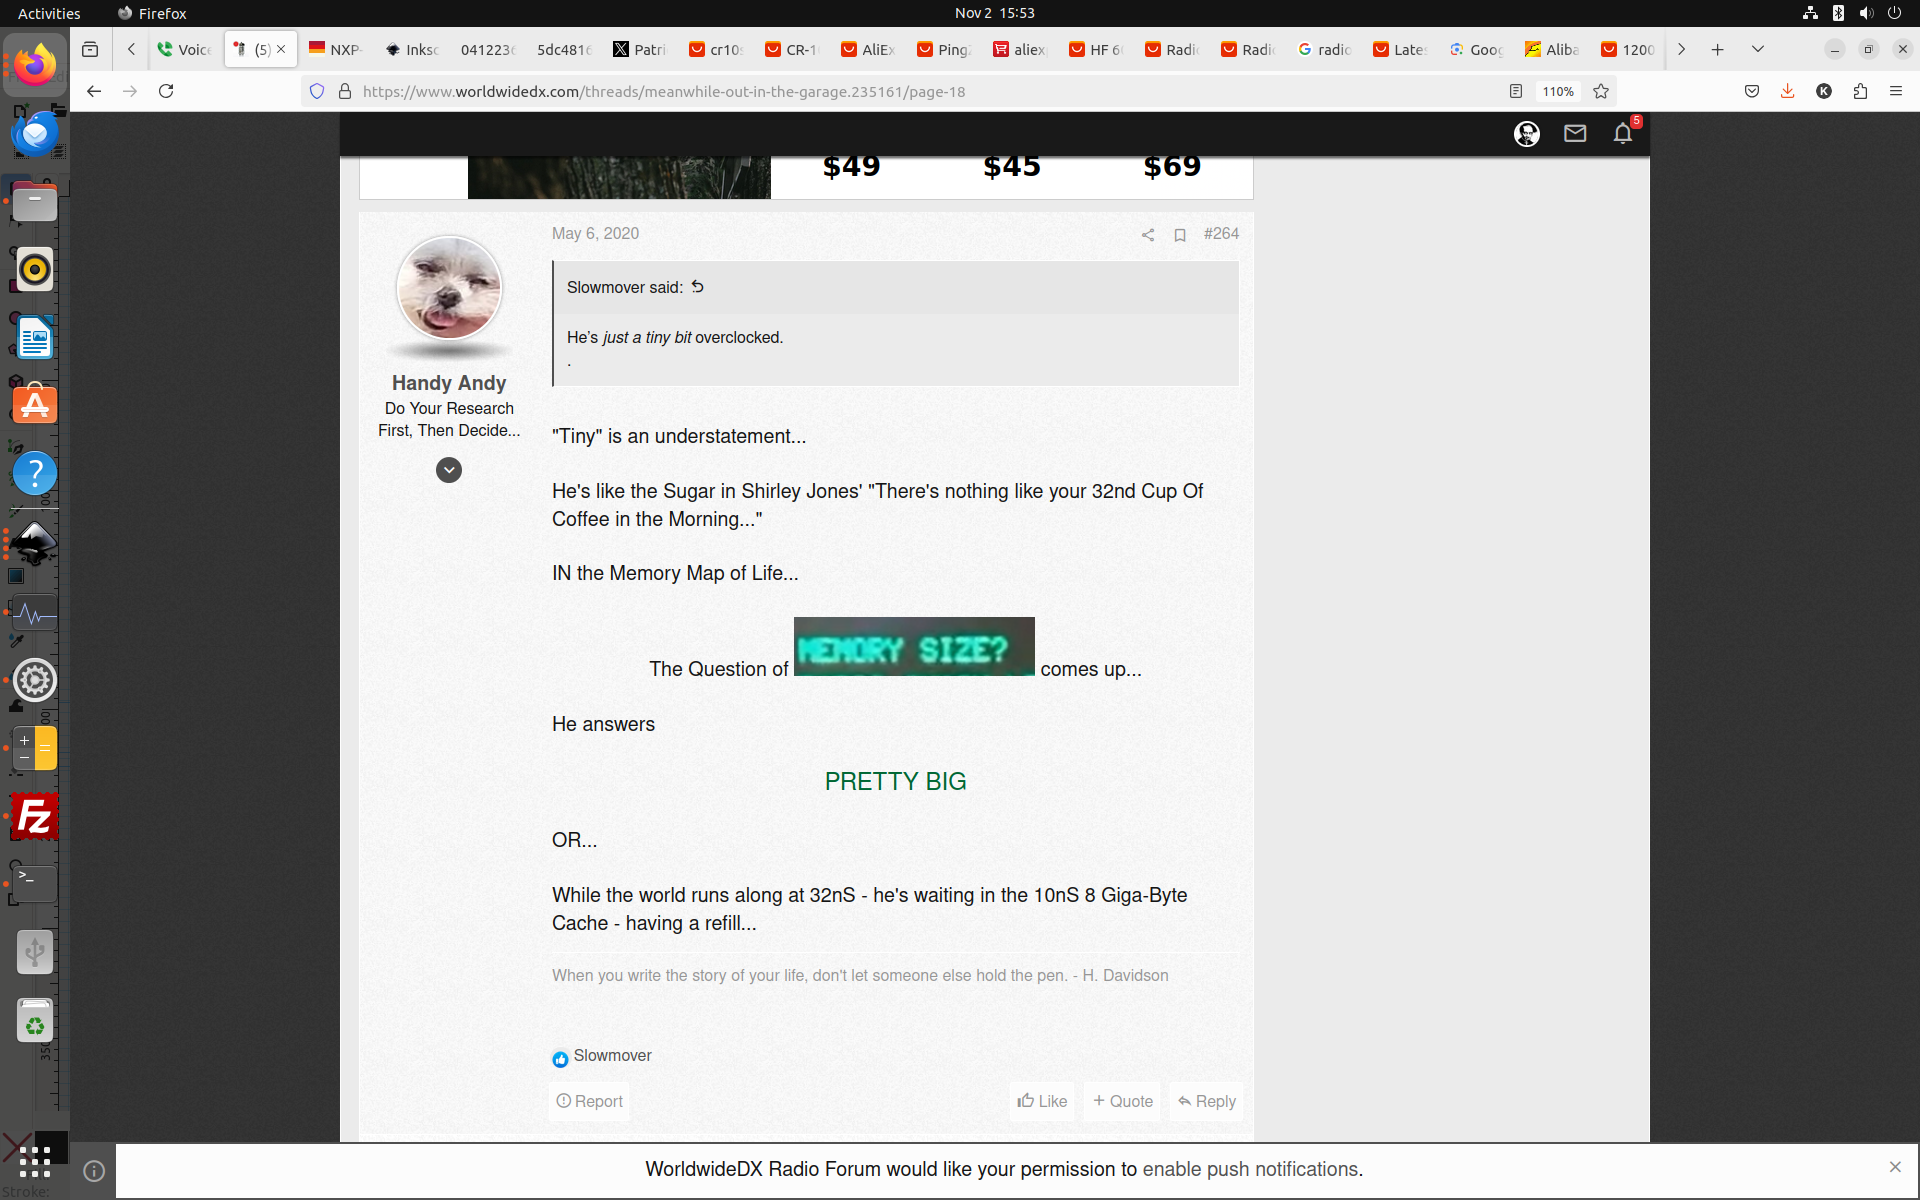
Task: Switch to the Alibaba browser tab
Action: point(1551,49)
